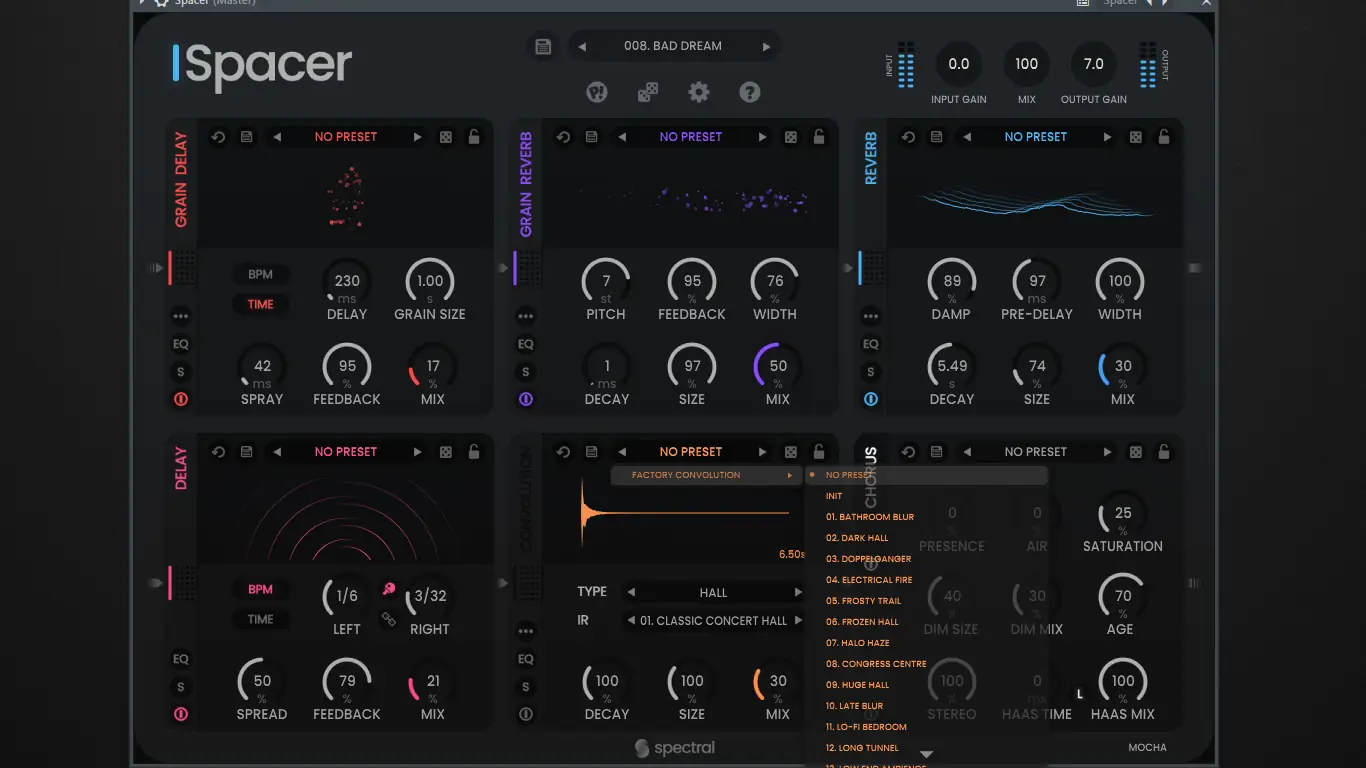Open the global preset browser icon
Image resolution: width=1366 pixels, height=768 pixels.
(x=543, y=46)
